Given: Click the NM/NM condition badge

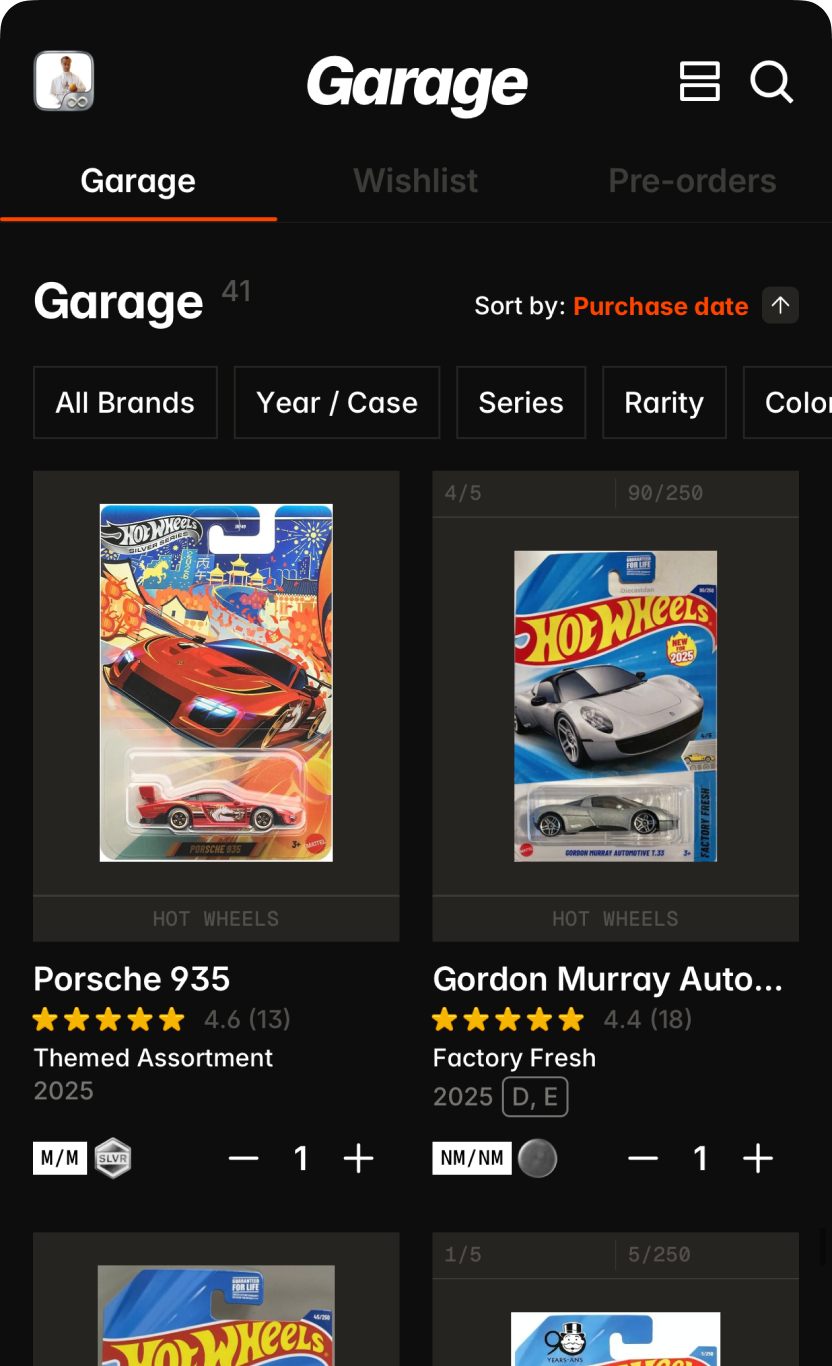Looking at the screenshot, I should point(472,1158).
